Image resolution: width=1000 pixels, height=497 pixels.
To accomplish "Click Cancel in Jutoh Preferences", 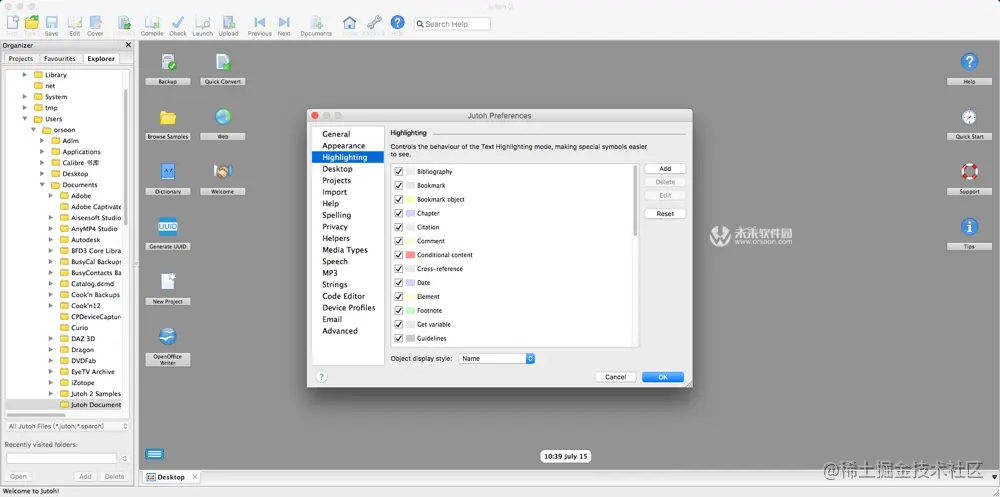I will 615,377.
